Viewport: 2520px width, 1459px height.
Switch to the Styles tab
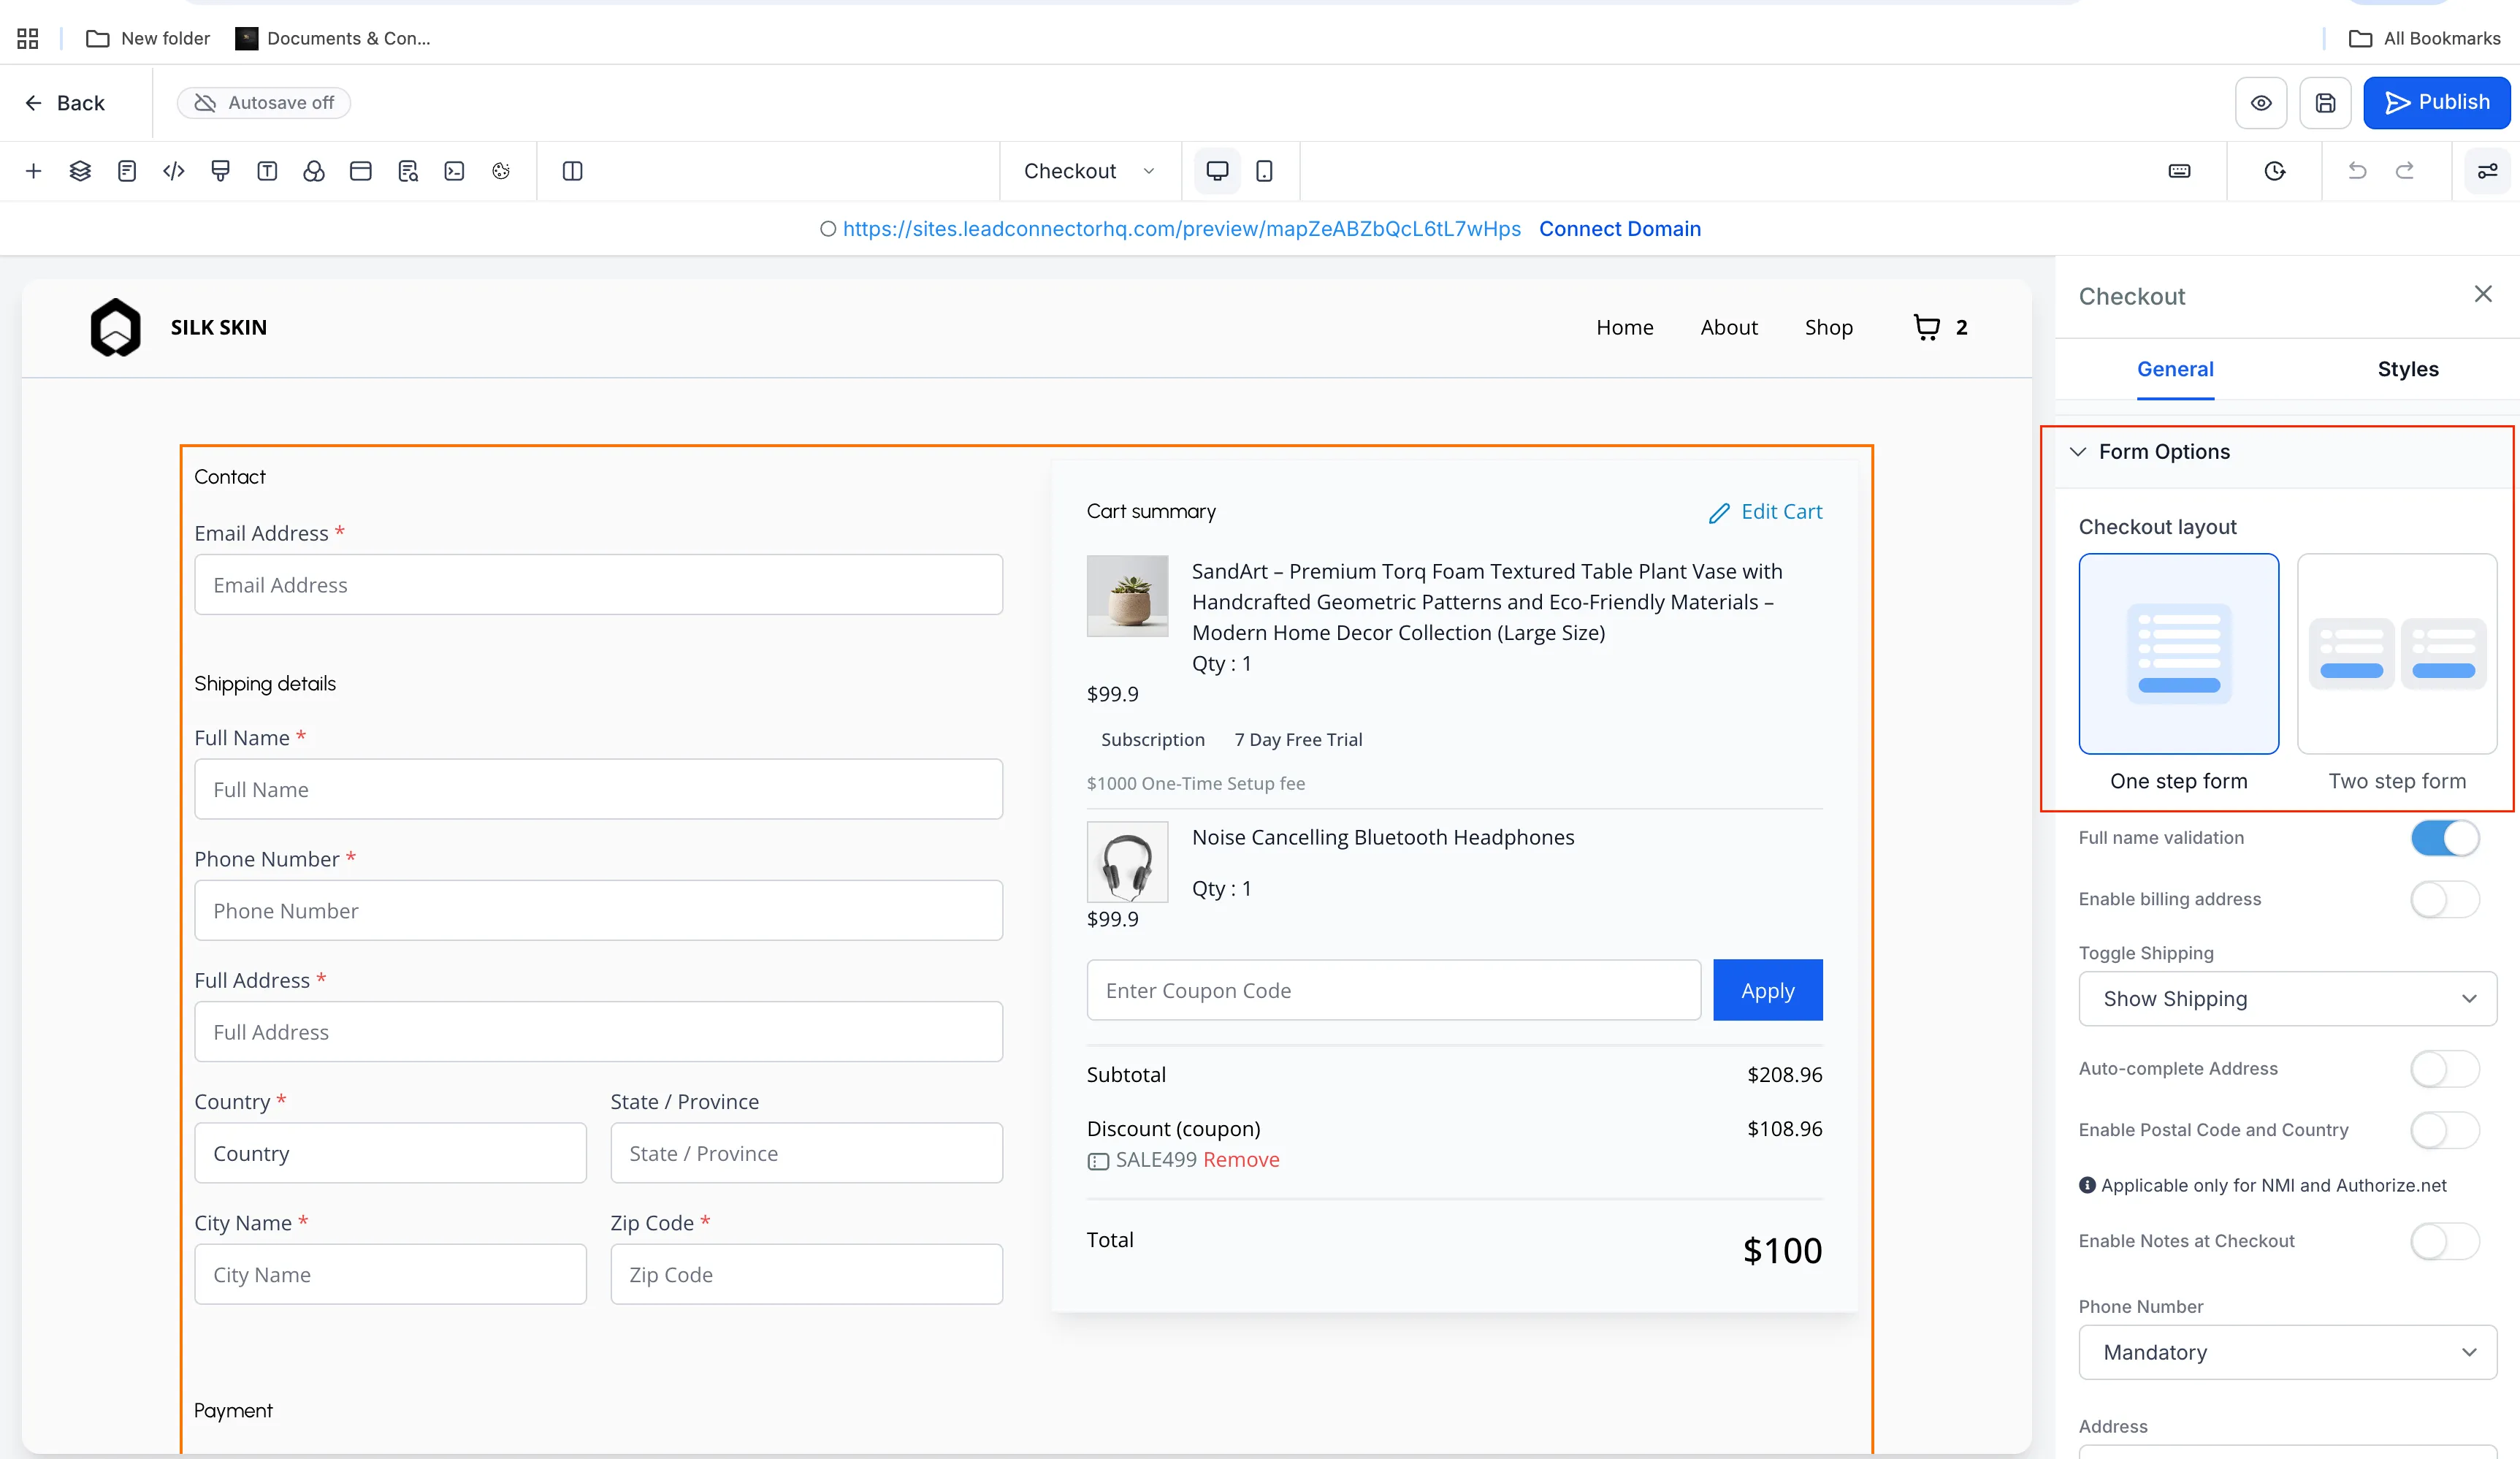[x=2408, y=369]
